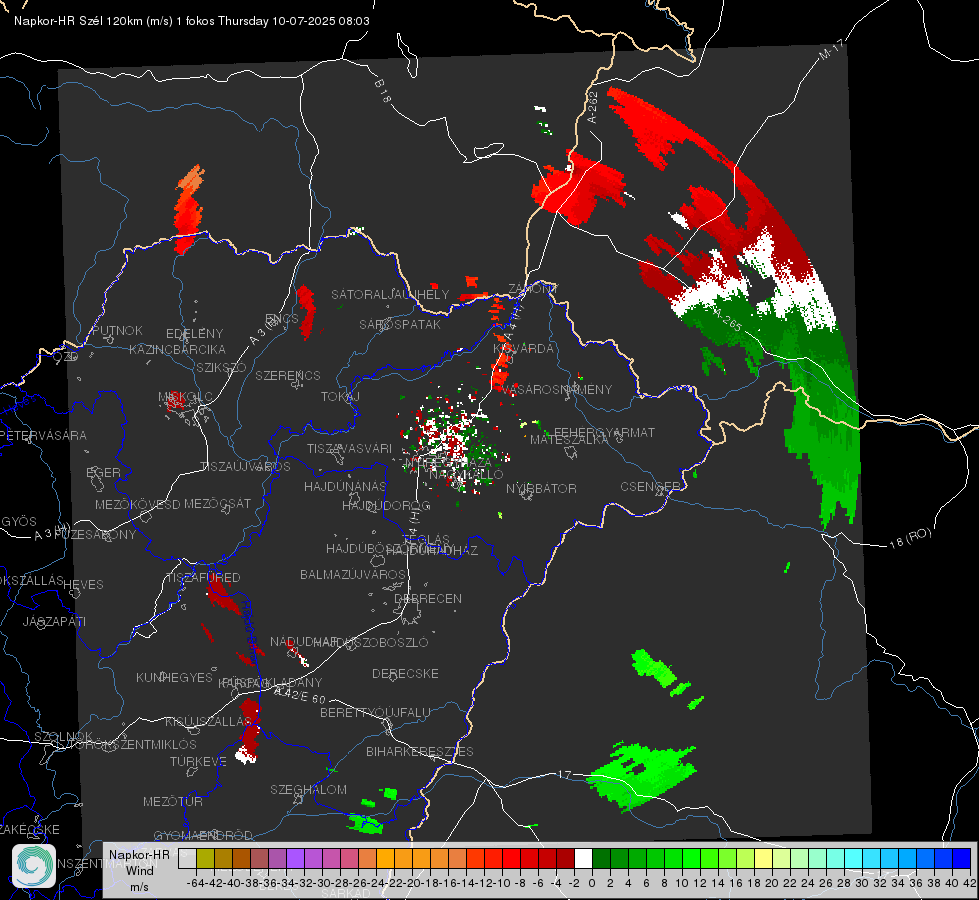Click the MISKOLC city label
The height and width of the screenshot is (900, 979).
pyautogui.click(x=185, y=397)
